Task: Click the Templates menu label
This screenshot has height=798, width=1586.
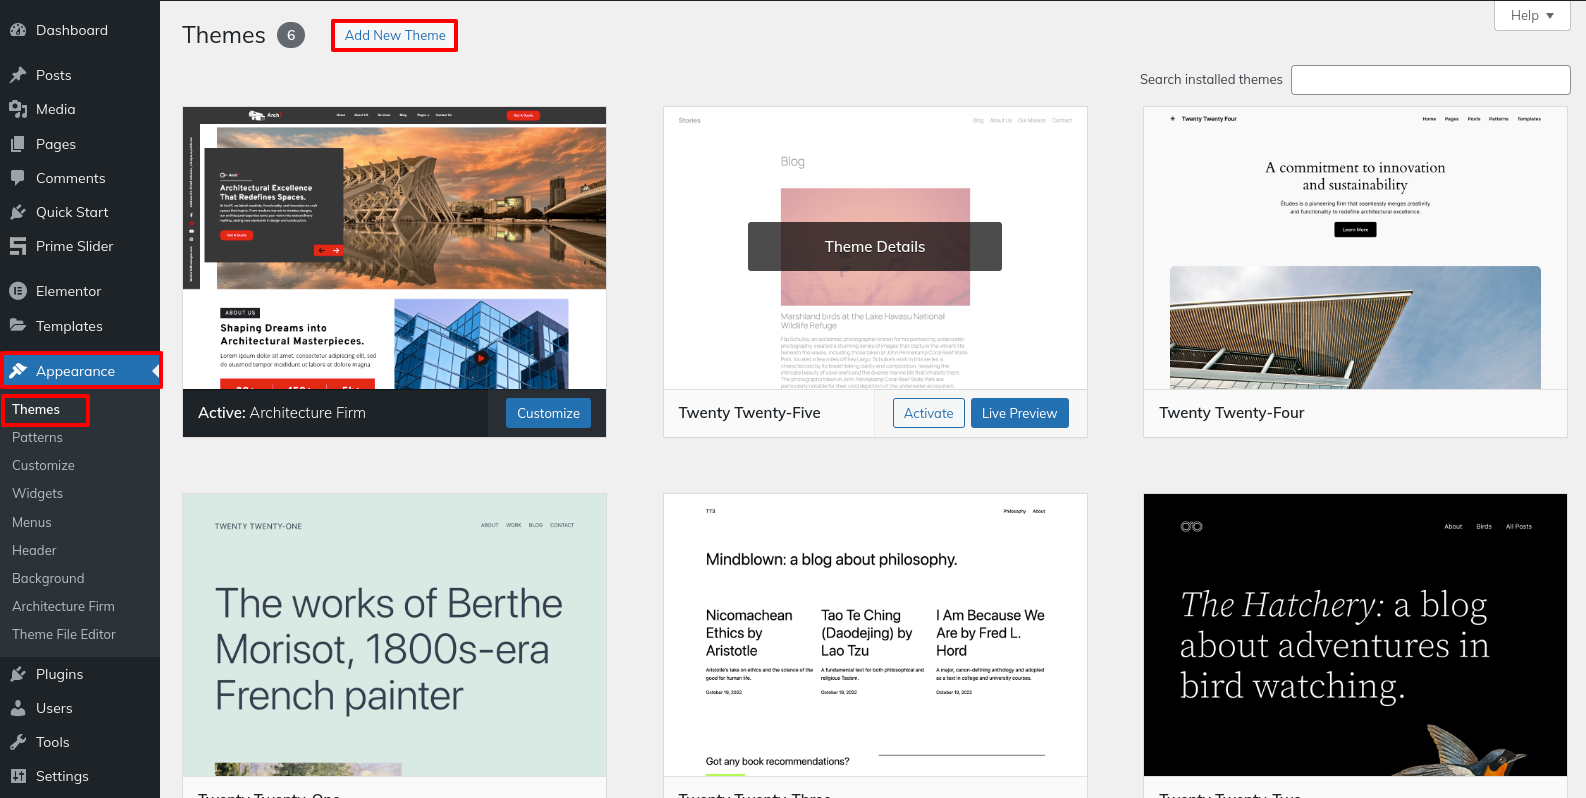Action: (69, 326)
